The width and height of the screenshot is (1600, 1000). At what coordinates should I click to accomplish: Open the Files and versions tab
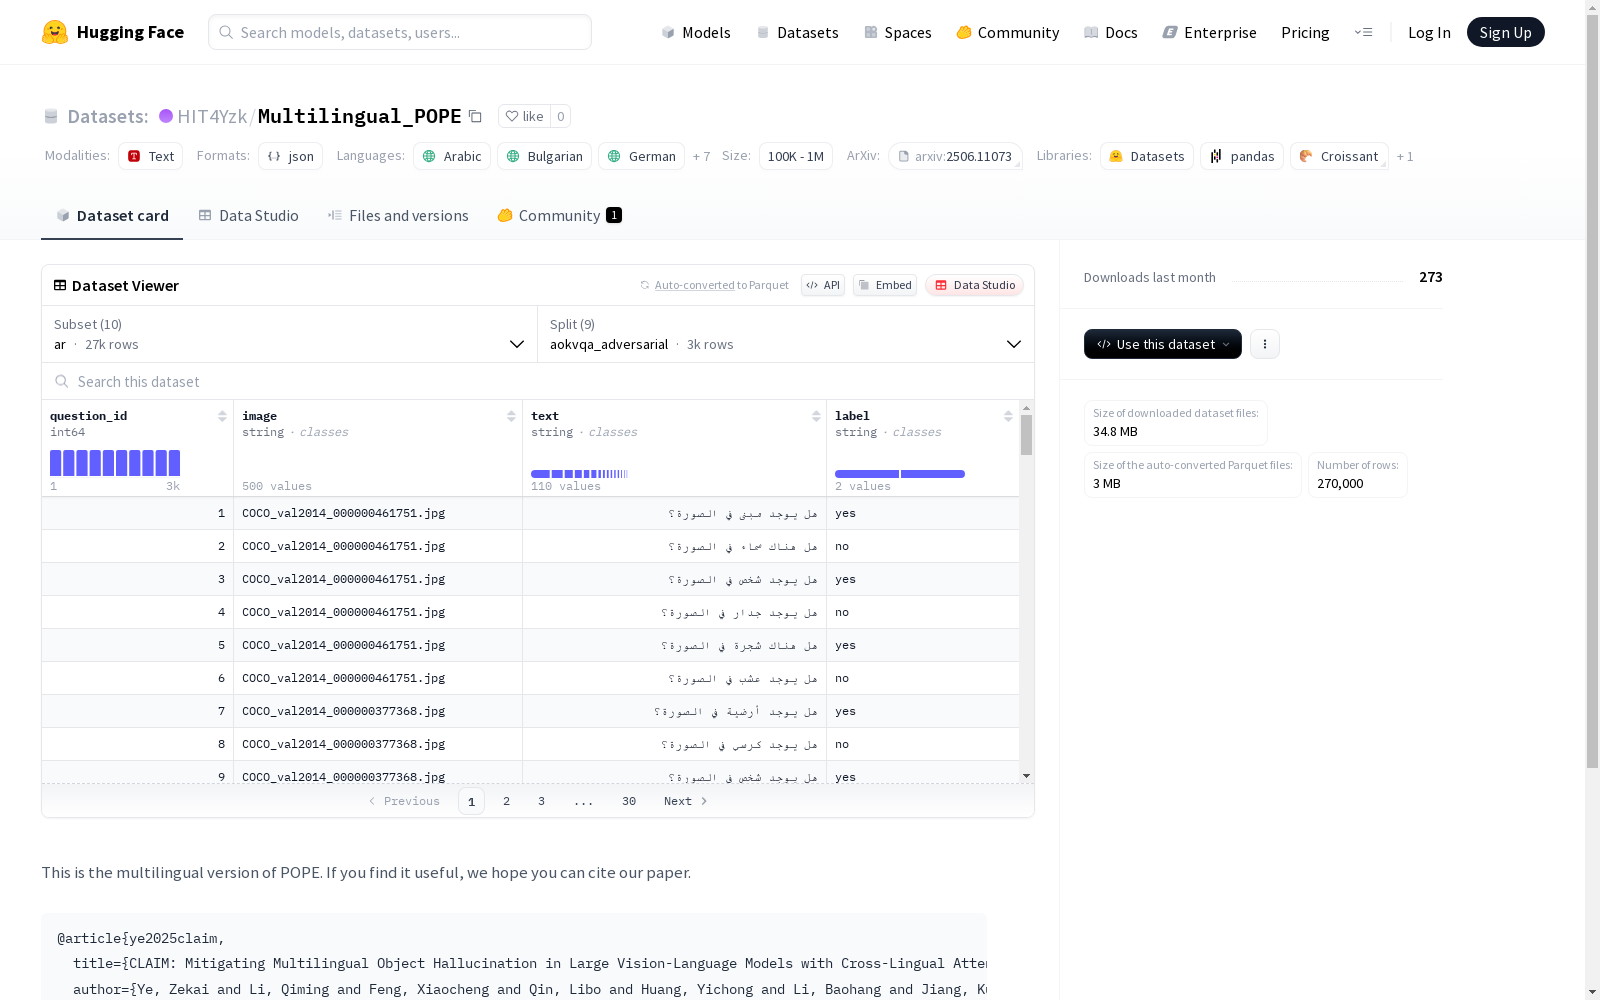pyautogui.click(x=398, y=216)
